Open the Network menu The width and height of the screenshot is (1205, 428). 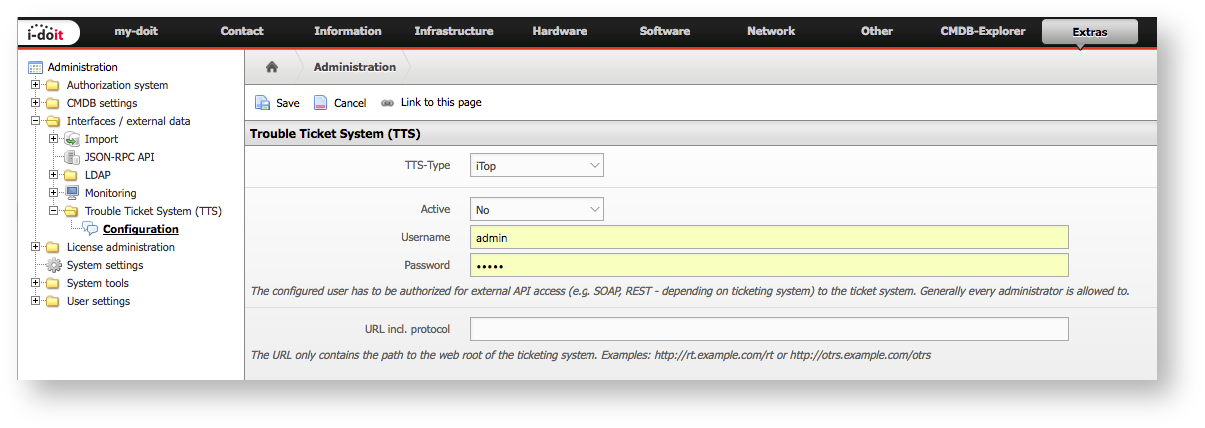click(x=771, y=31)
